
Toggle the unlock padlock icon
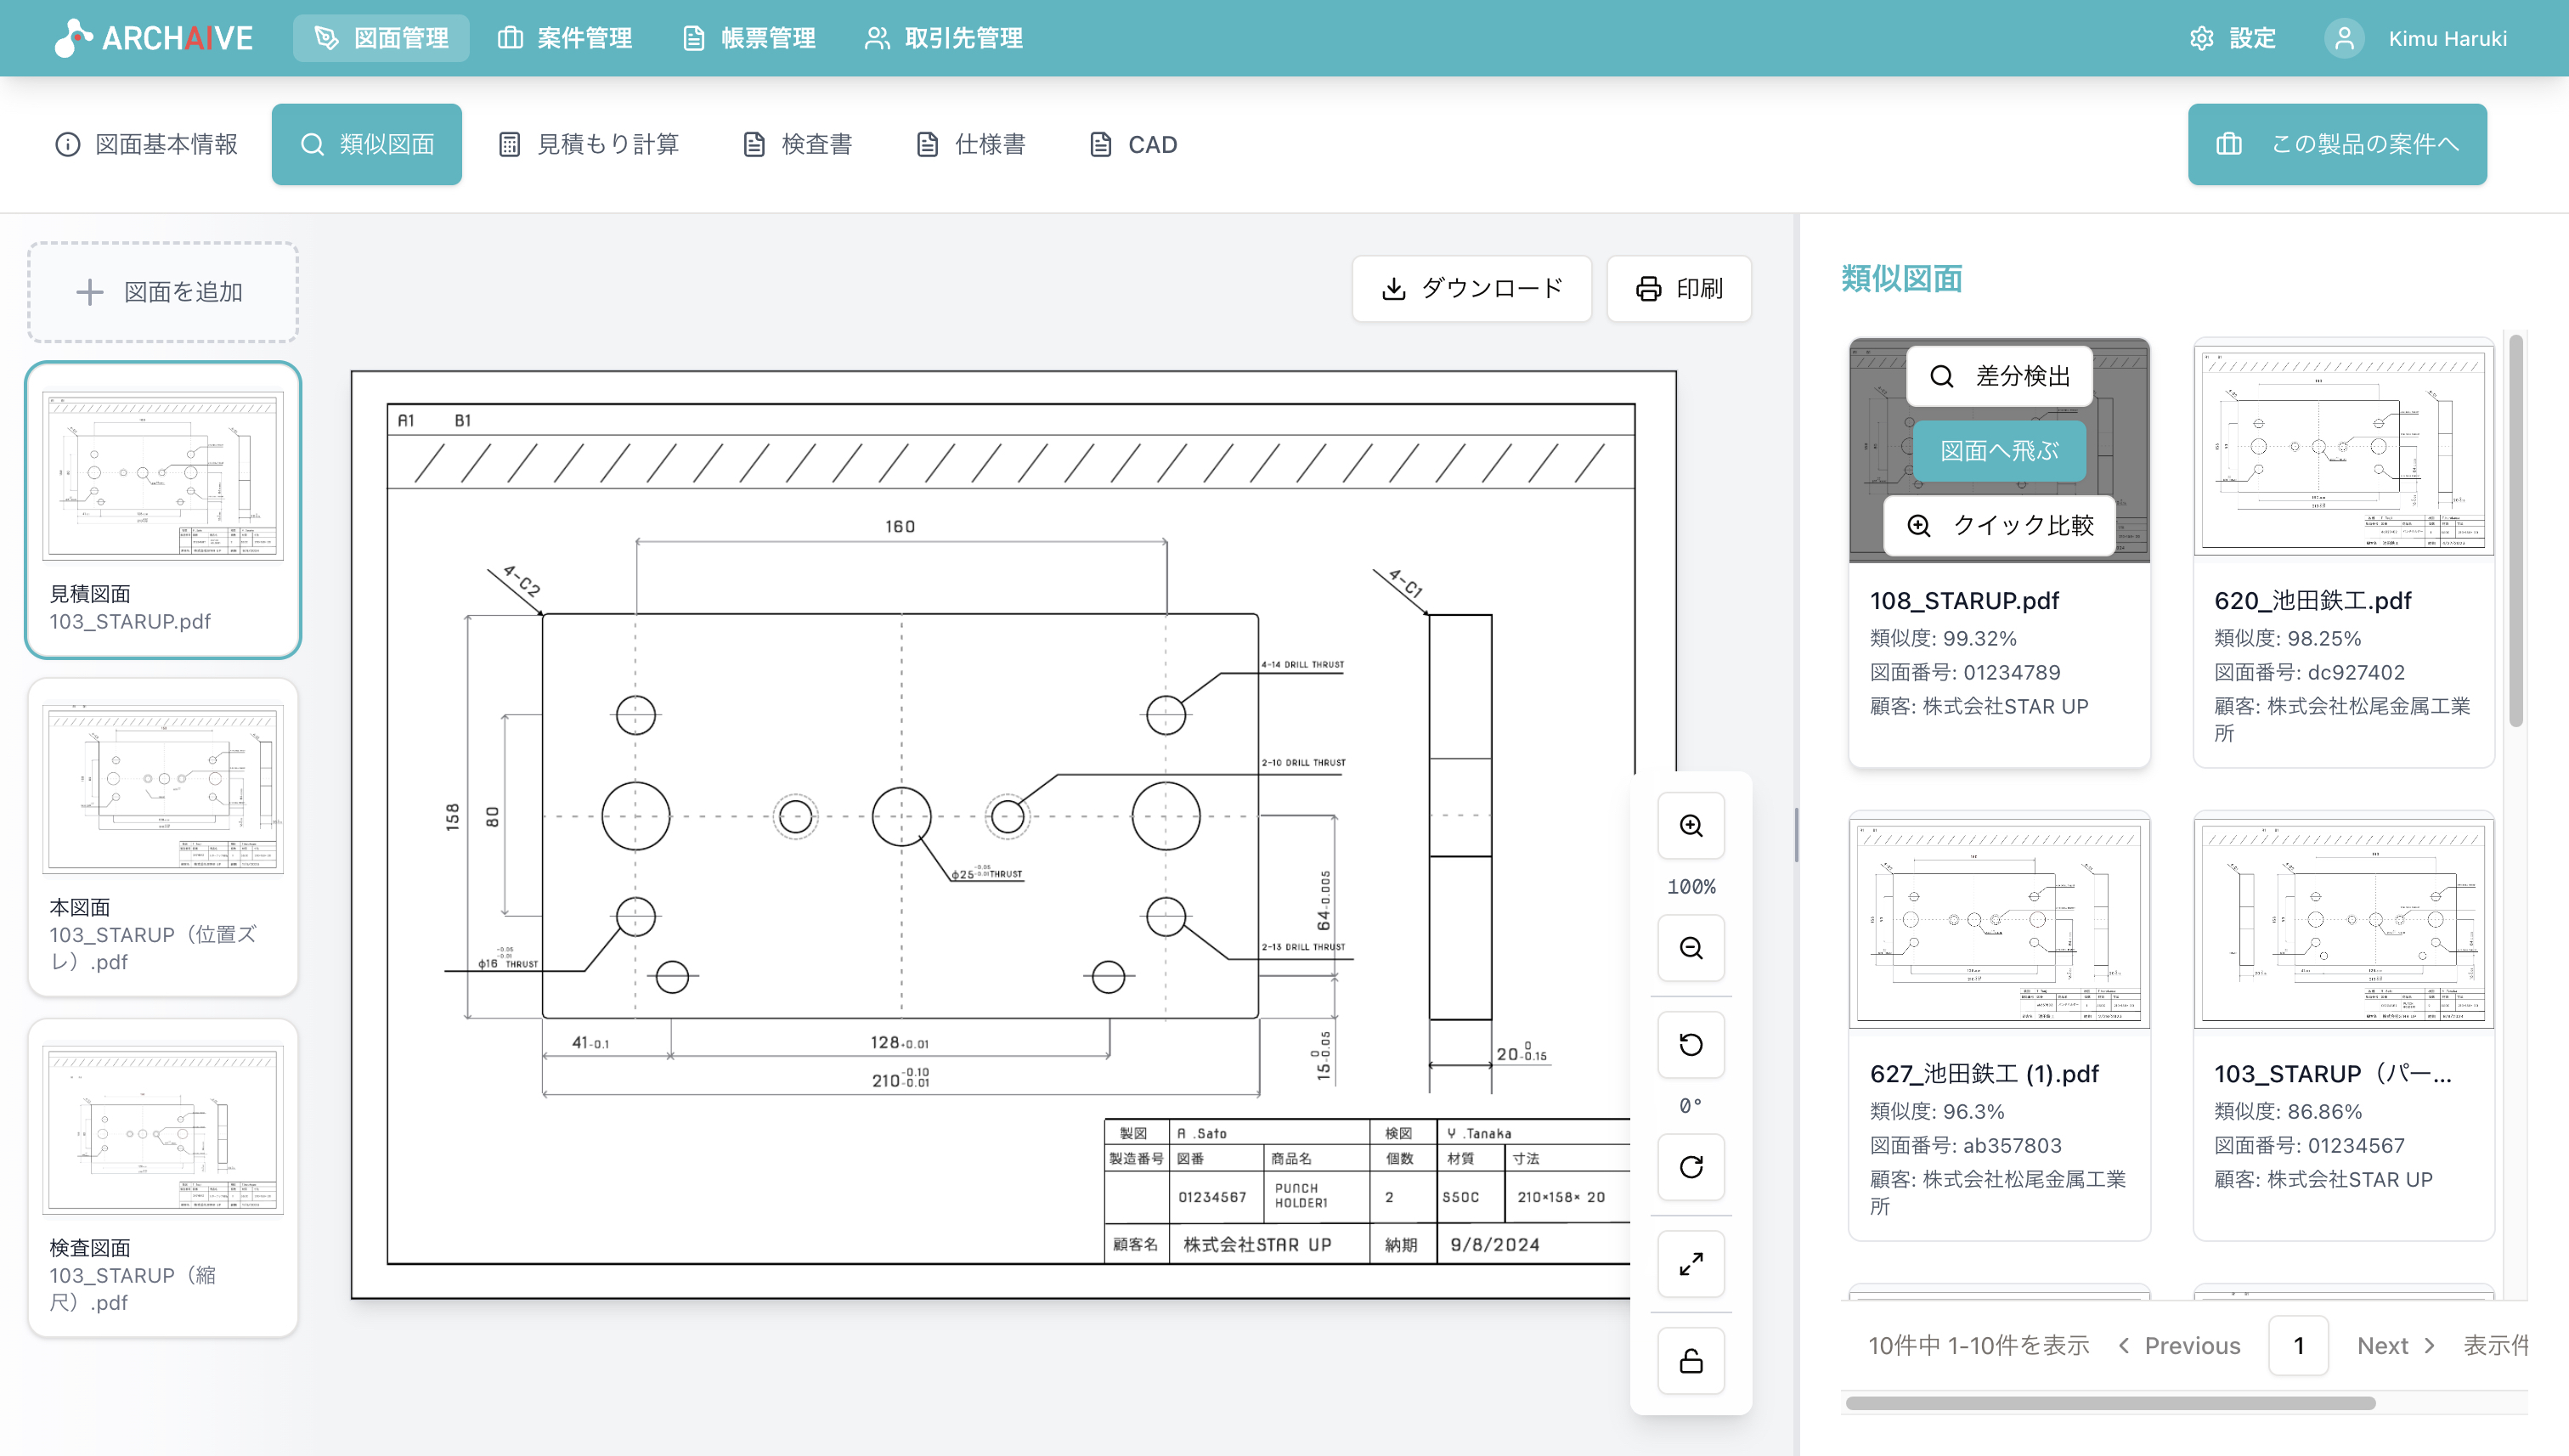point(1690,1361)
